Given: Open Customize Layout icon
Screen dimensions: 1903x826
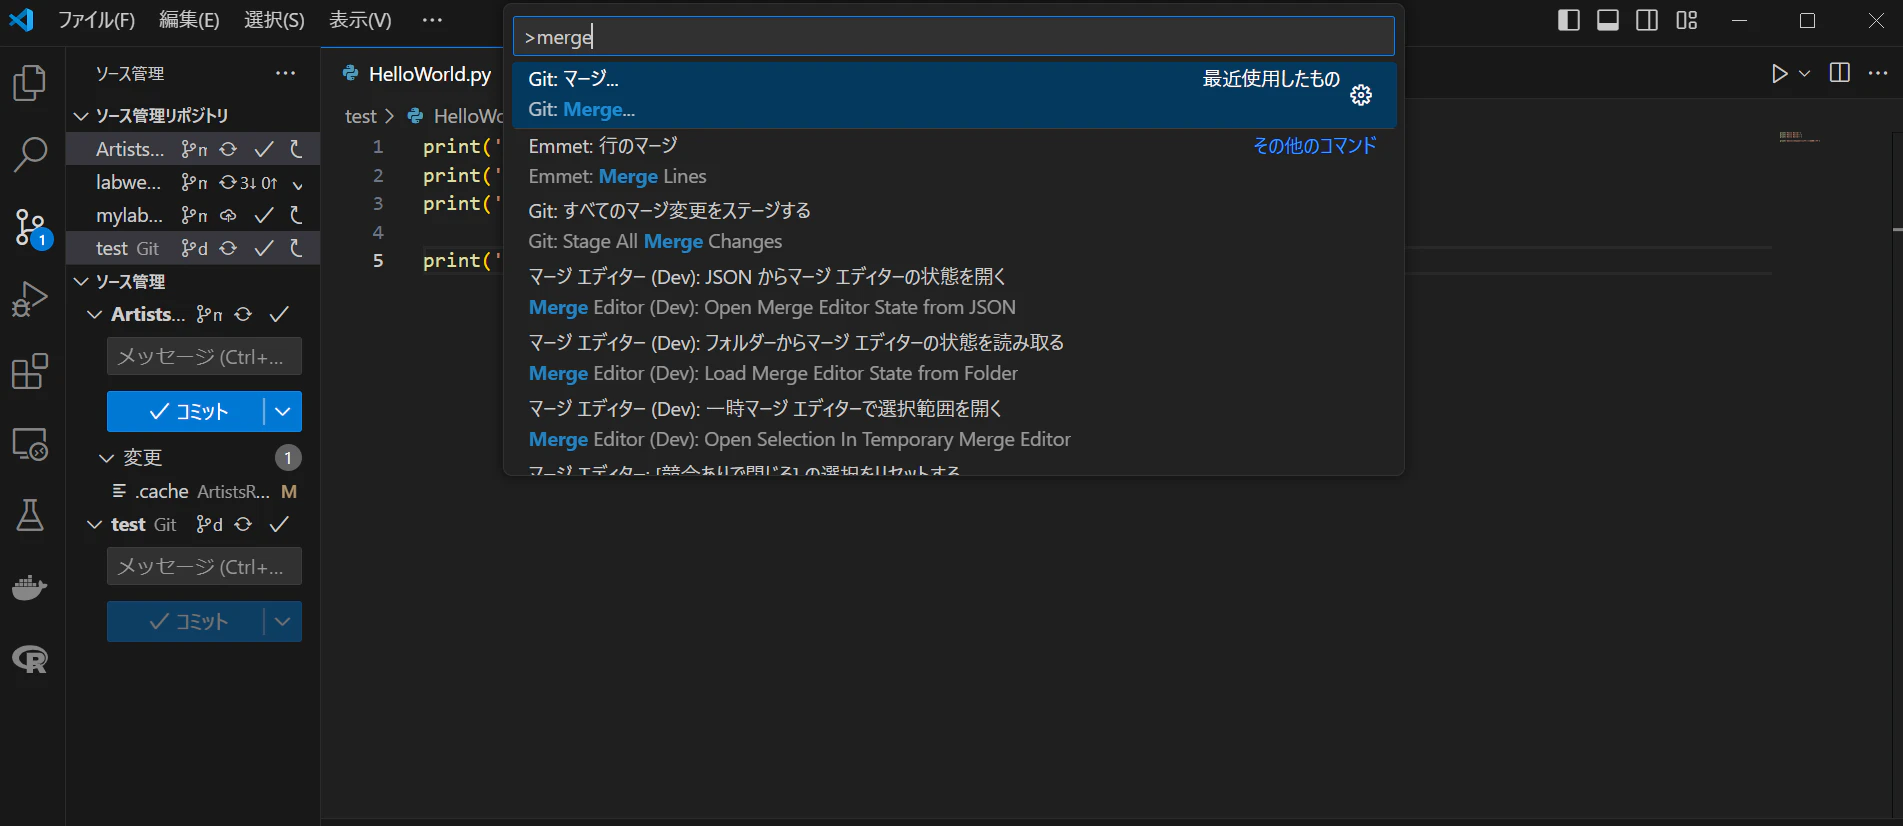Looking at the screenshot, I should pos(1687,20).
